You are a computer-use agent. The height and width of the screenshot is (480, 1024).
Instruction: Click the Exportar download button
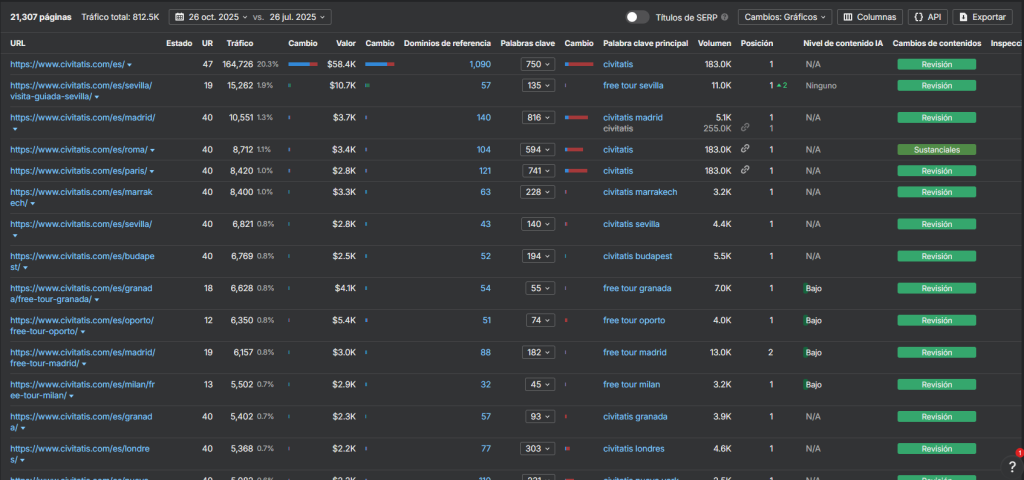click(x=981, y=17)
